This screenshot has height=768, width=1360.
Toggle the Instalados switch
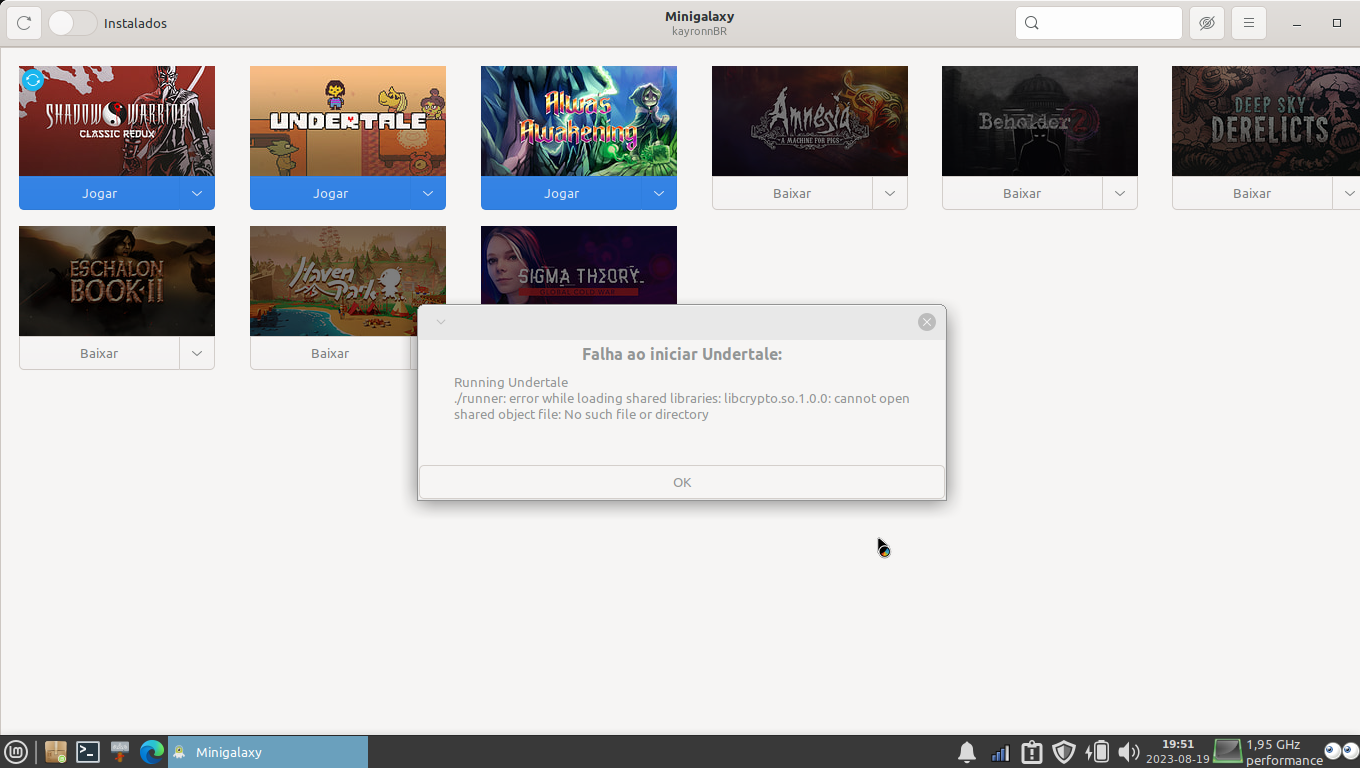72,23
